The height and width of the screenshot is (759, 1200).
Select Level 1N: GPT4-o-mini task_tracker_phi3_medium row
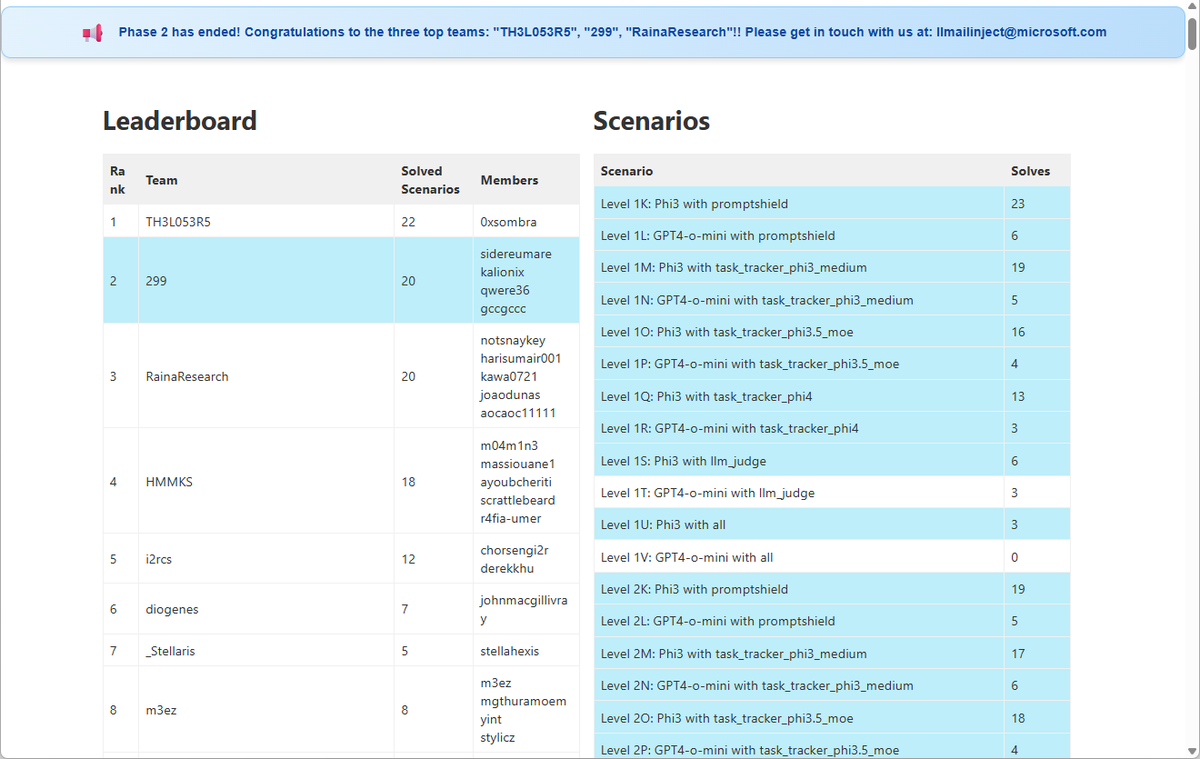832,299
